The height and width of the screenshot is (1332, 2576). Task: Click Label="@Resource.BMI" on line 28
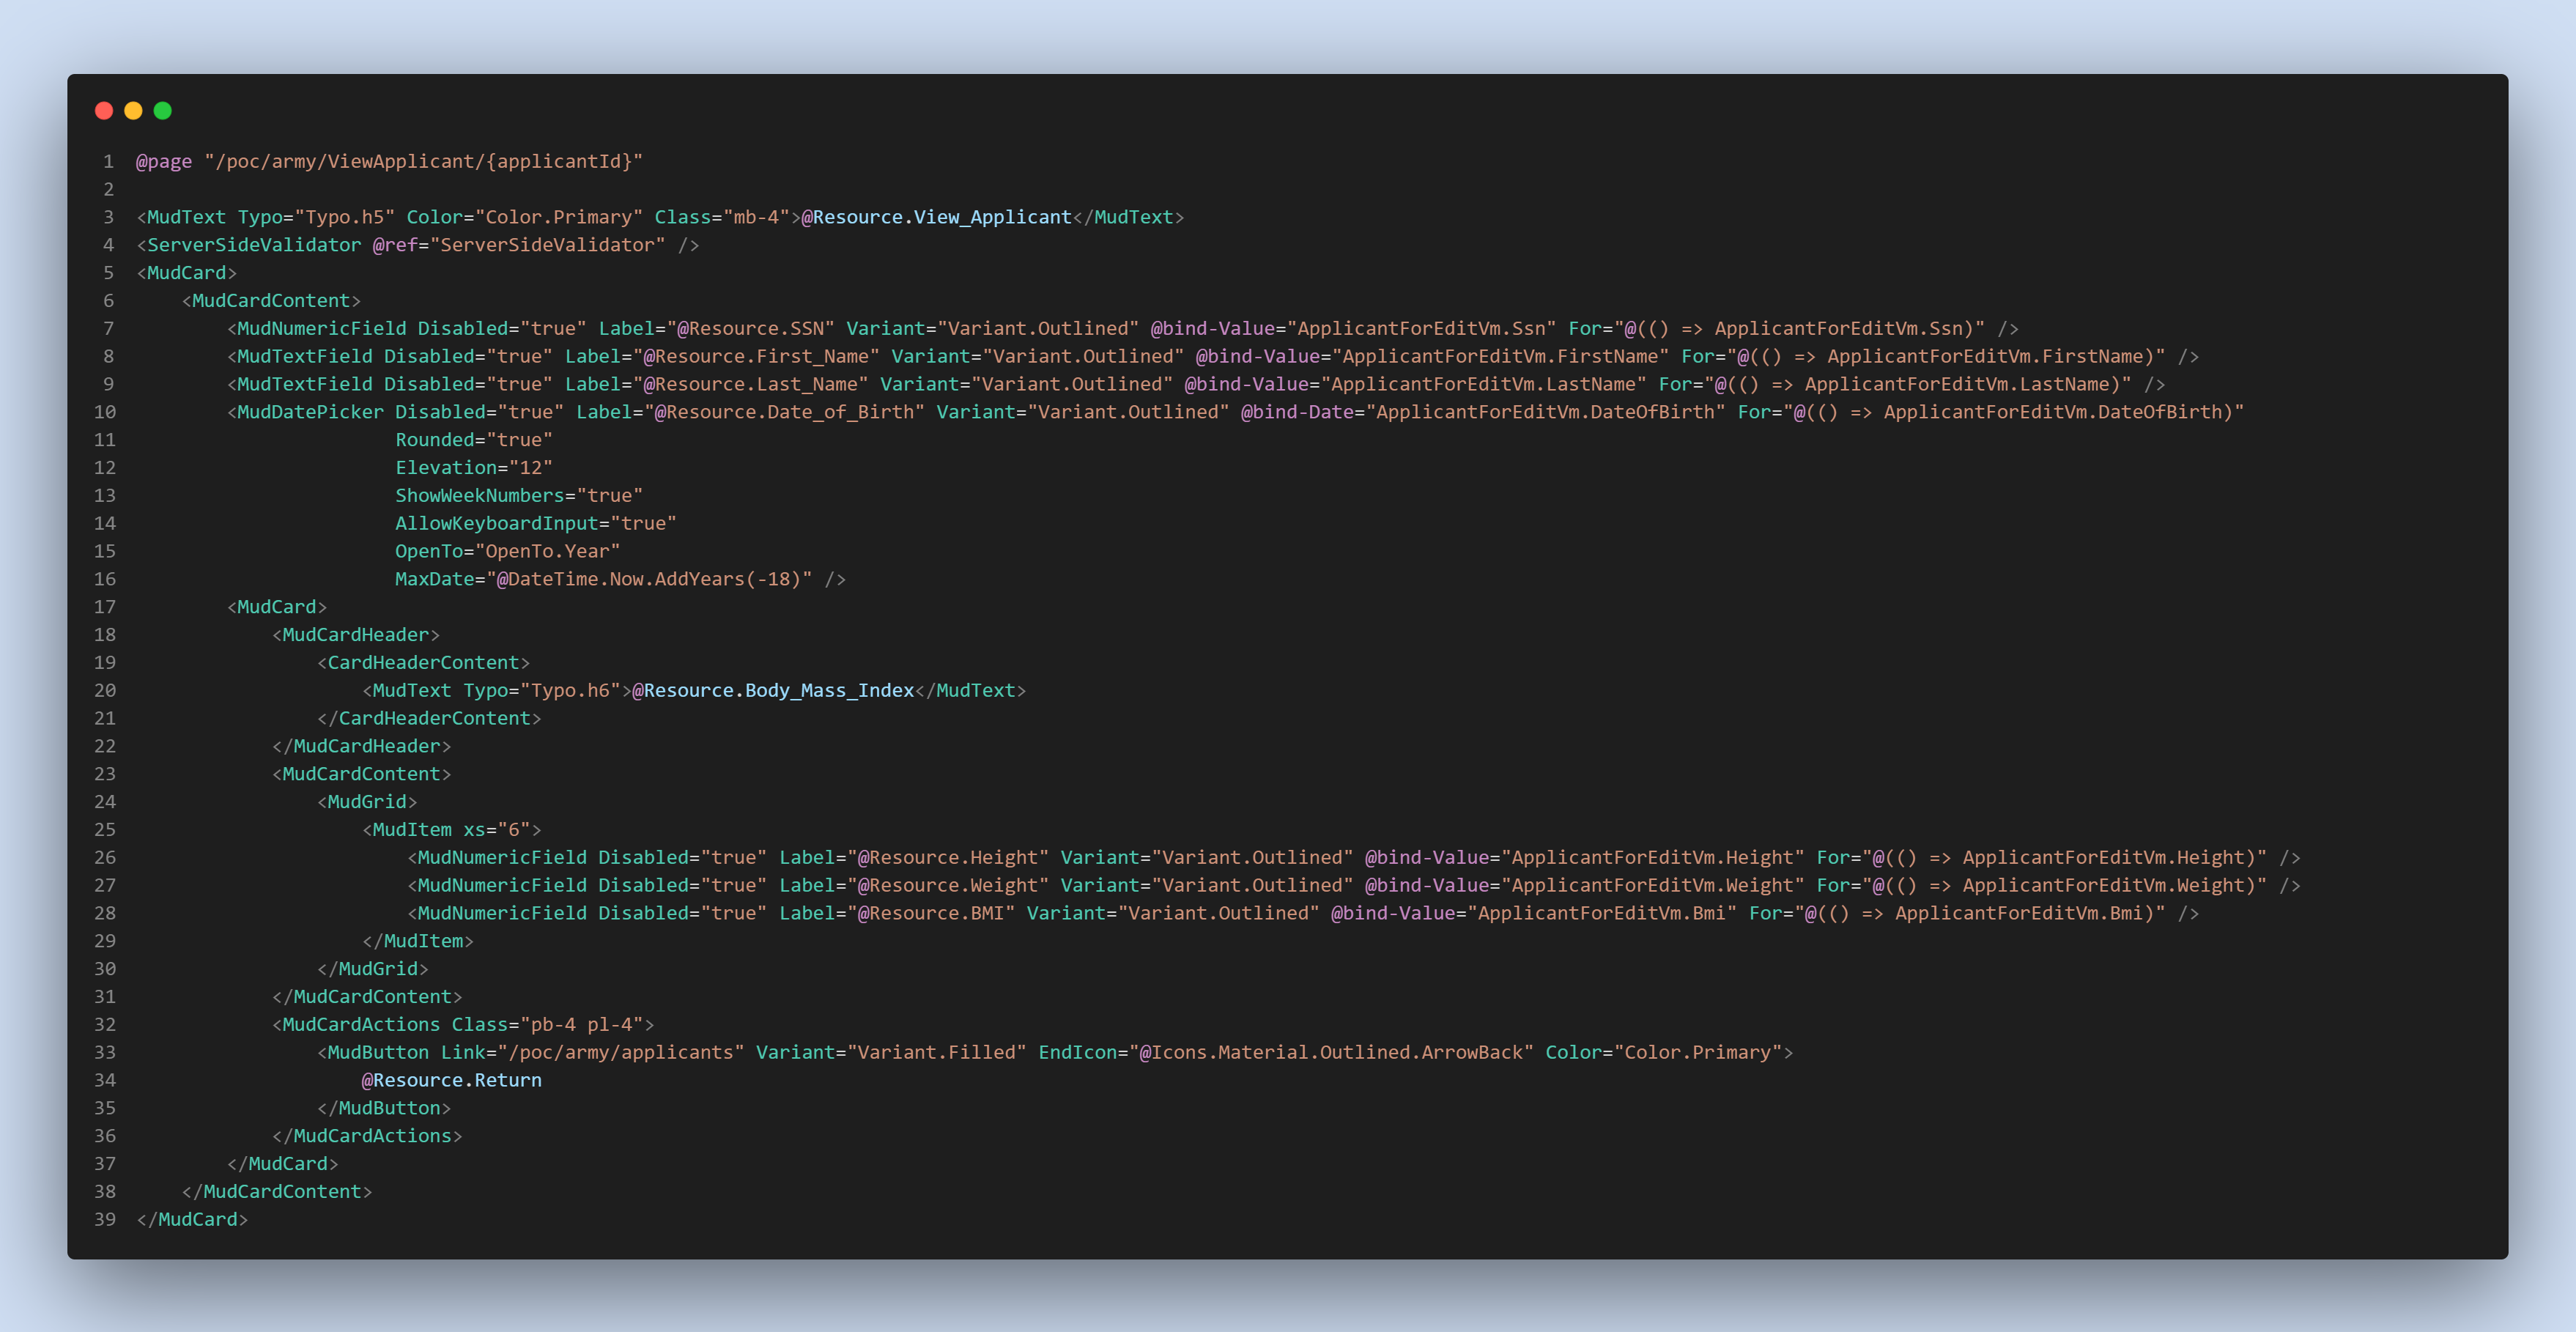pos(897,914)
